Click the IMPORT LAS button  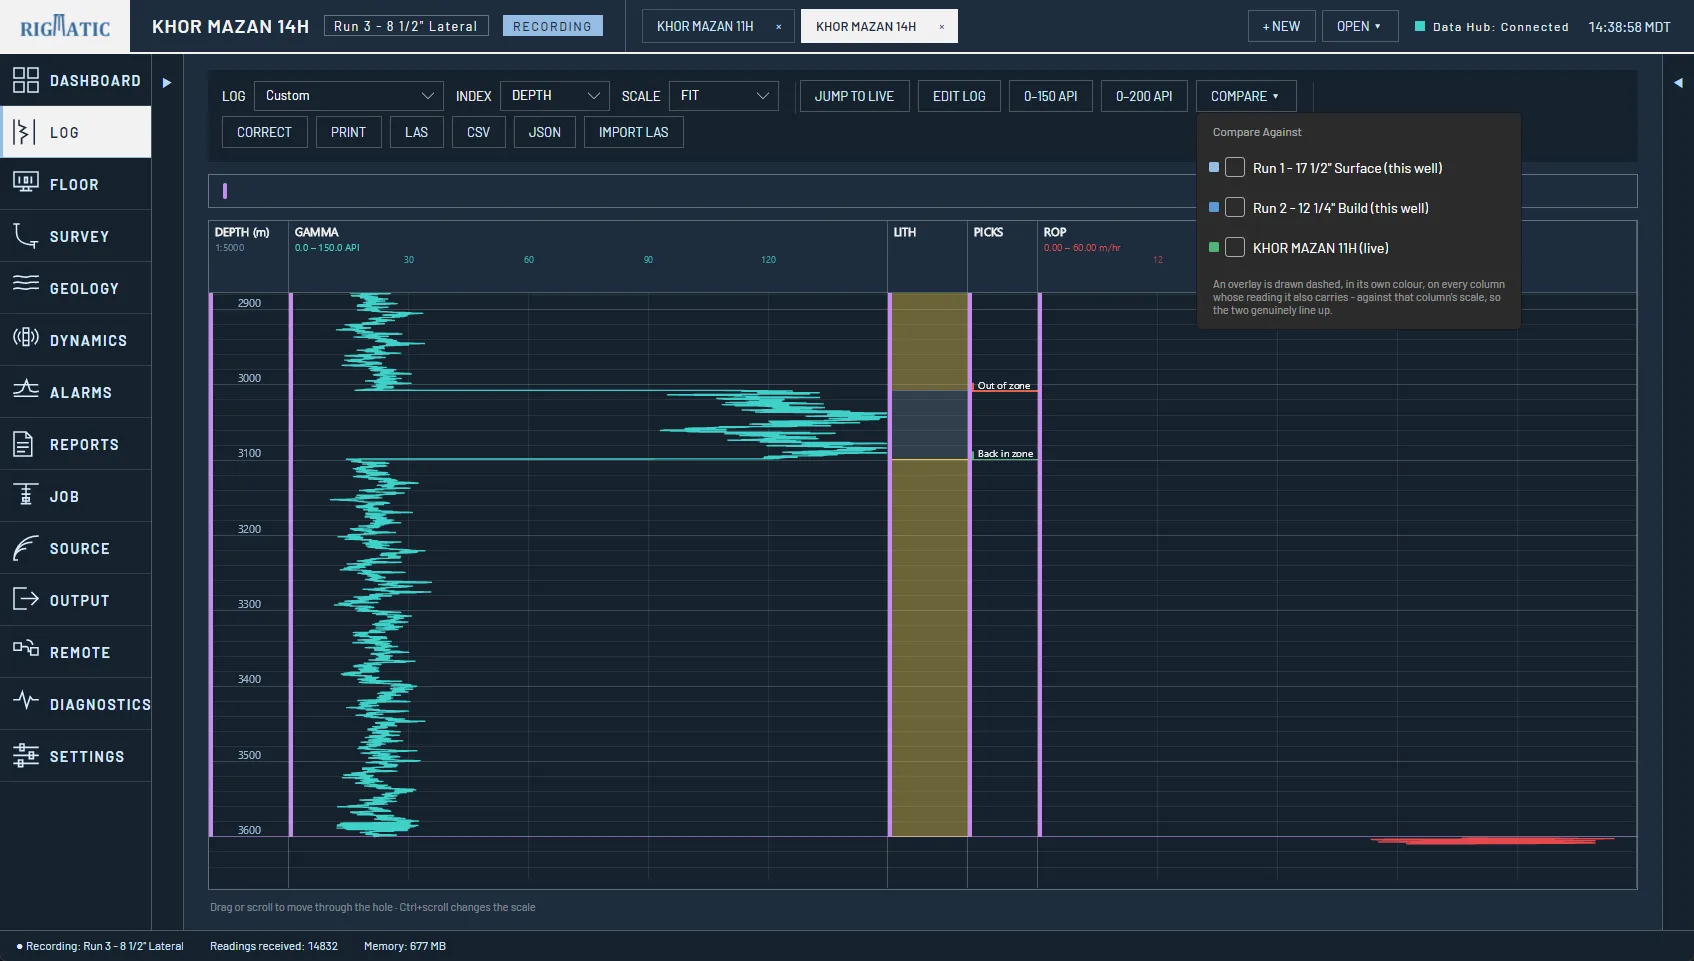(x=634, y=132)
